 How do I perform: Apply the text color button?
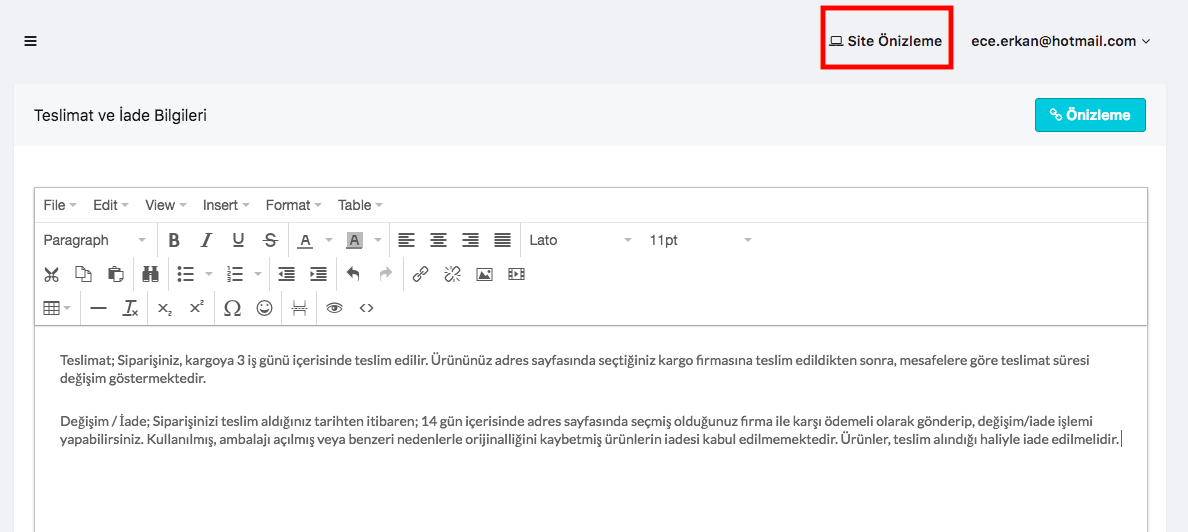click(305, 240)
